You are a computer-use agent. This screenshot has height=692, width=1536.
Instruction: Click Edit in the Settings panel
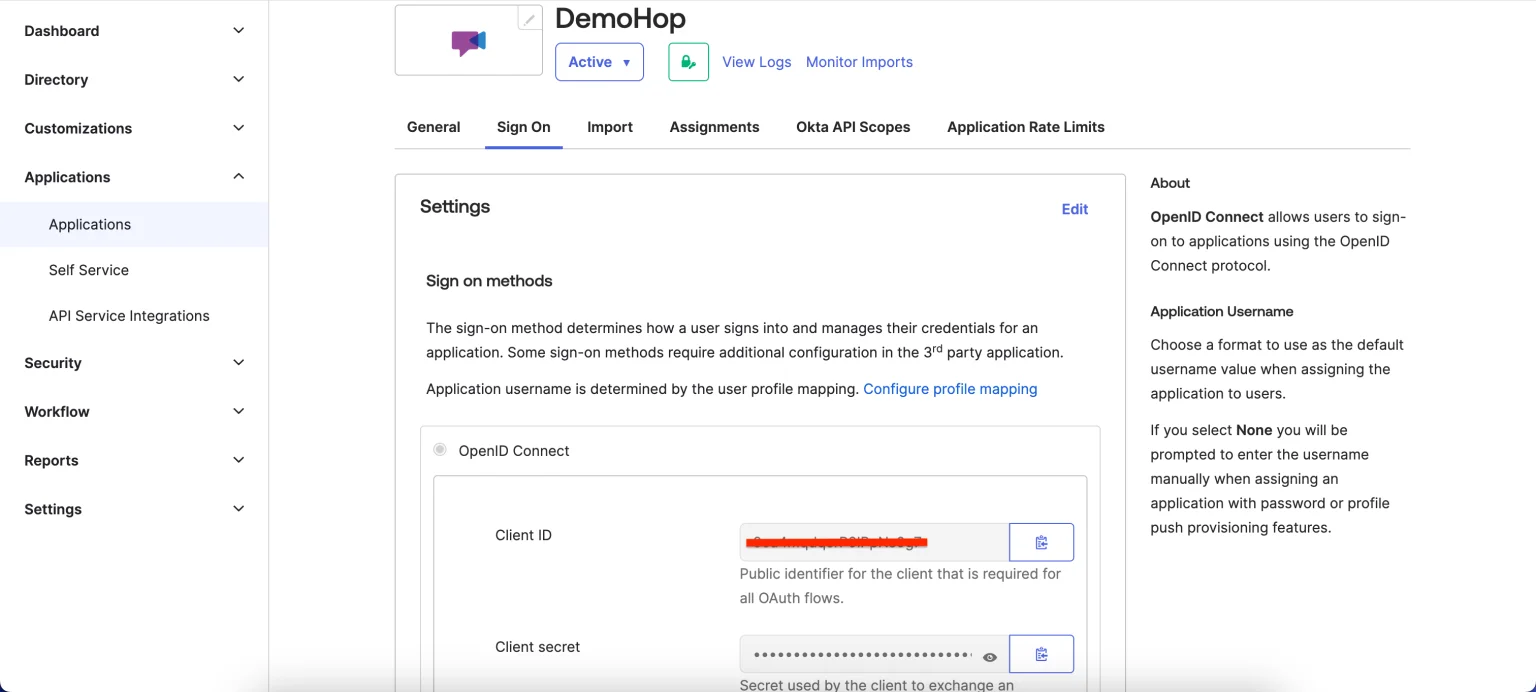(x=1075, y=209)
